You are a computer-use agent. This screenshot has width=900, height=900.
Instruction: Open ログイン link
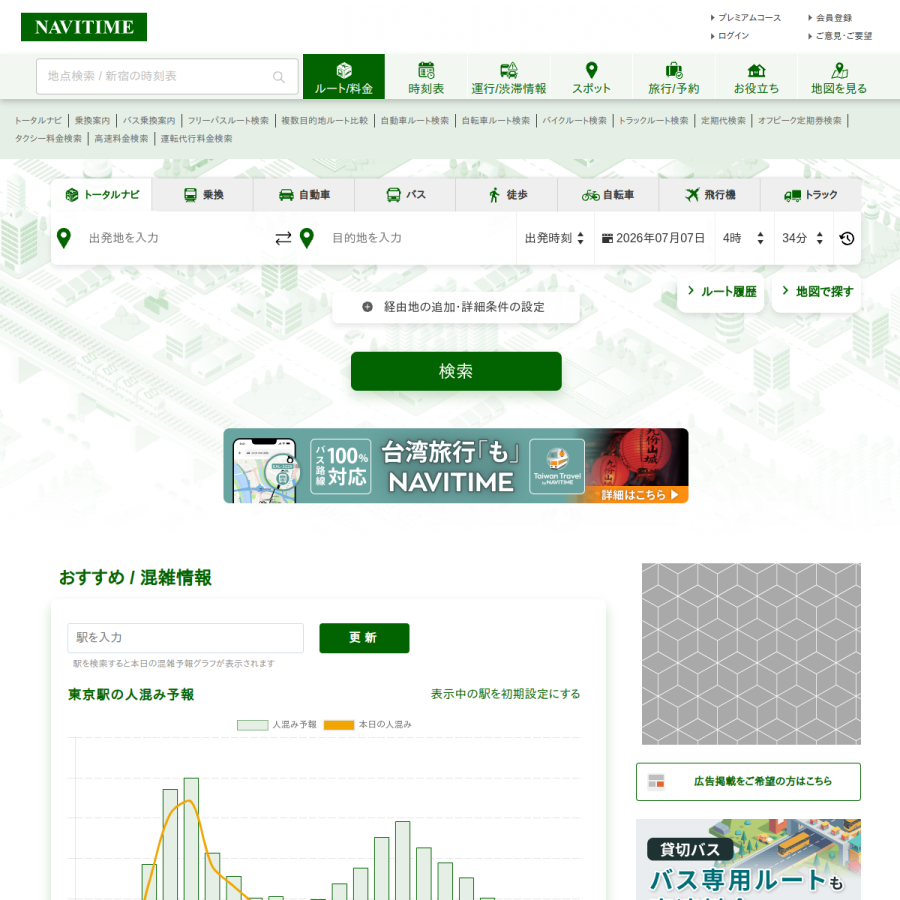[733, 36]
